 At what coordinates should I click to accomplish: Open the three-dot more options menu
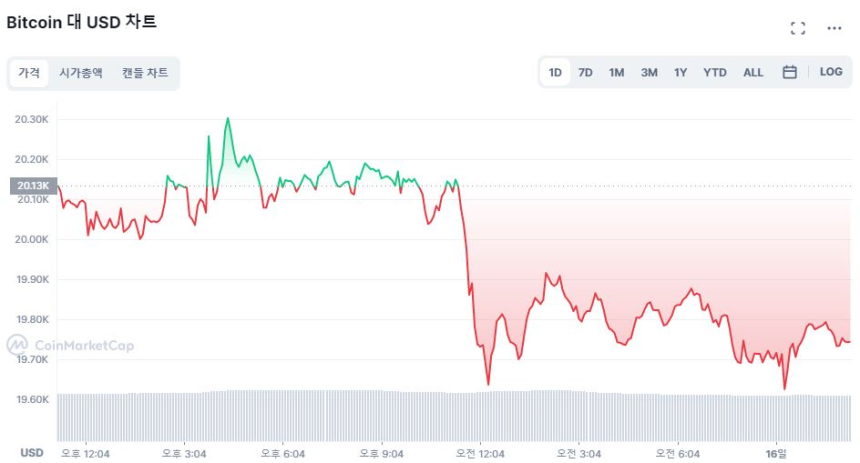[x=834, y=28]
